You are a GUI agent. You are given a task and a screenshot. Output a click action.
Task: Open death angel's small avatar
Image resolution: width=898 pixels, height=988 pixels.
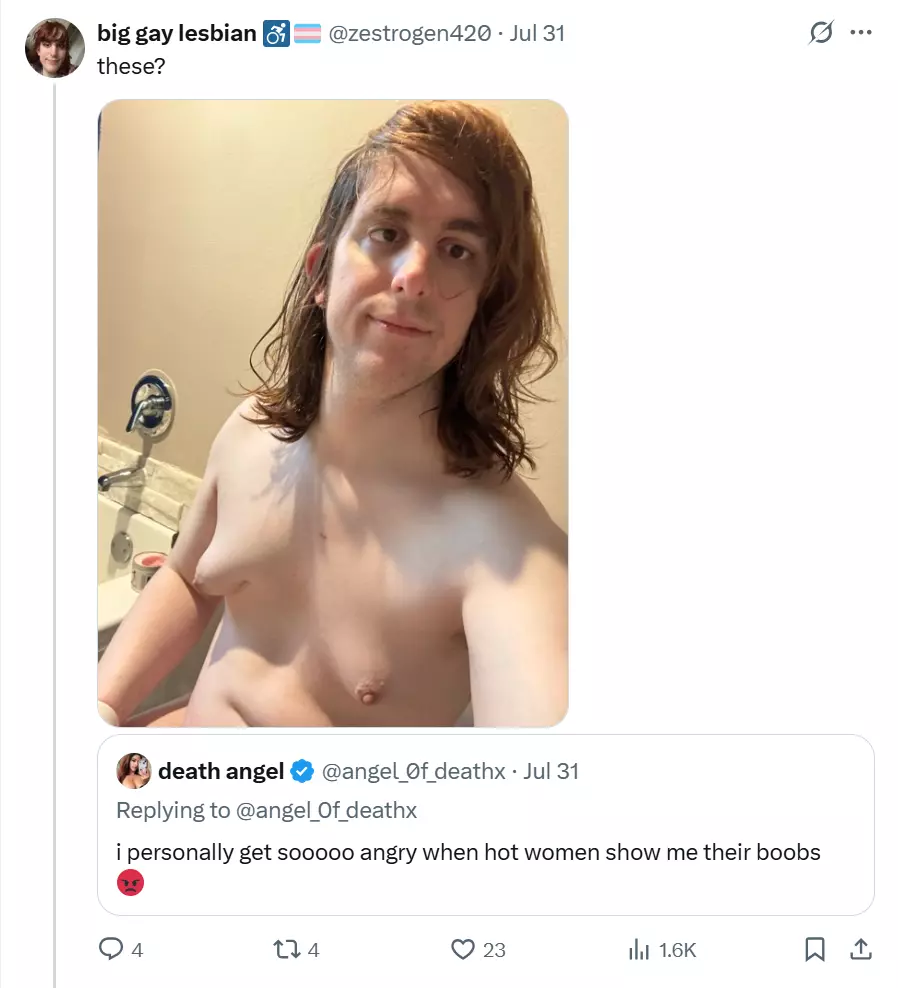point(134,771)
